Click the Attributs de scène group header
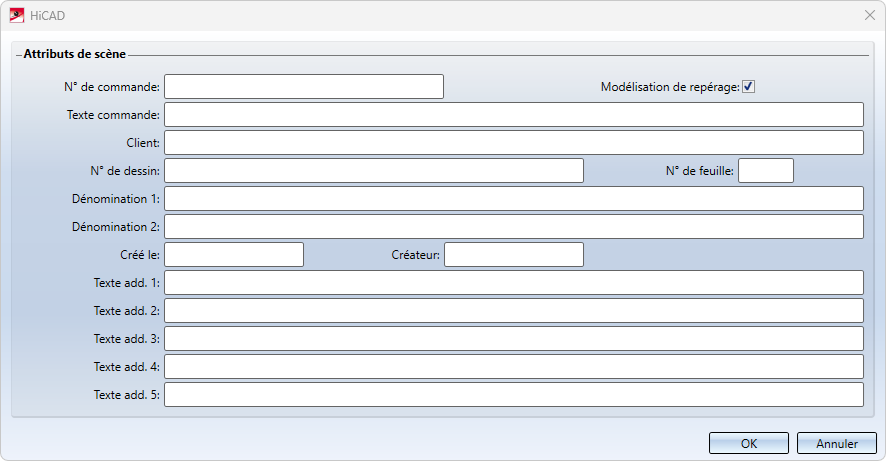This screenshot has width=886, height=461. click(x=75, y=54)
